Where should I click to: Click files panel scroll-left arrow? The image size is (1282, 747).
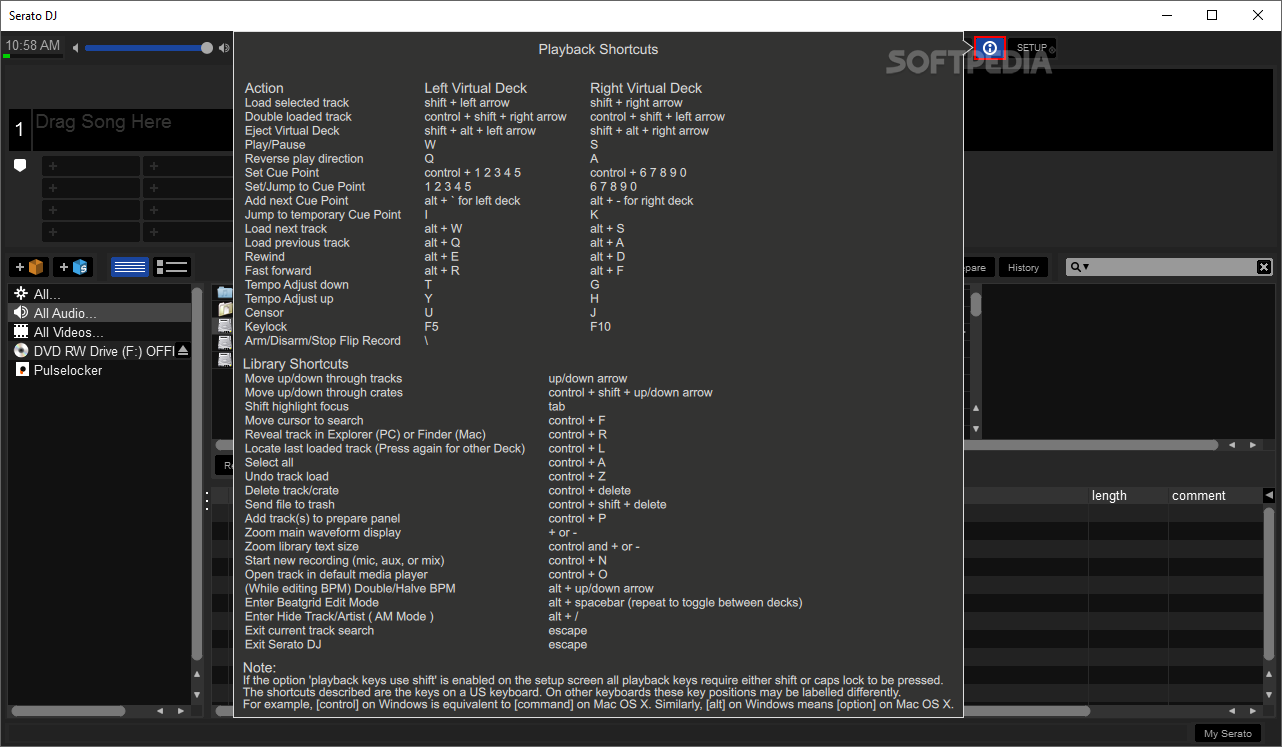click(1232, 444)
